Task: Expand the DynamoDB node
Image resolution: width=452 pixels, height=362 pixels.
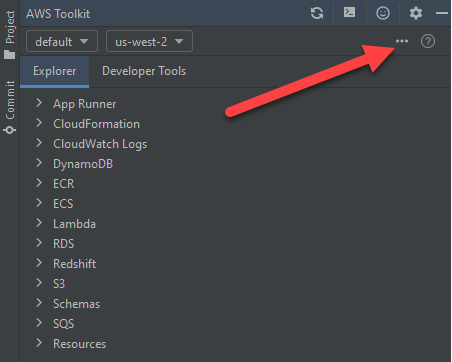Action: coord(39,163)
